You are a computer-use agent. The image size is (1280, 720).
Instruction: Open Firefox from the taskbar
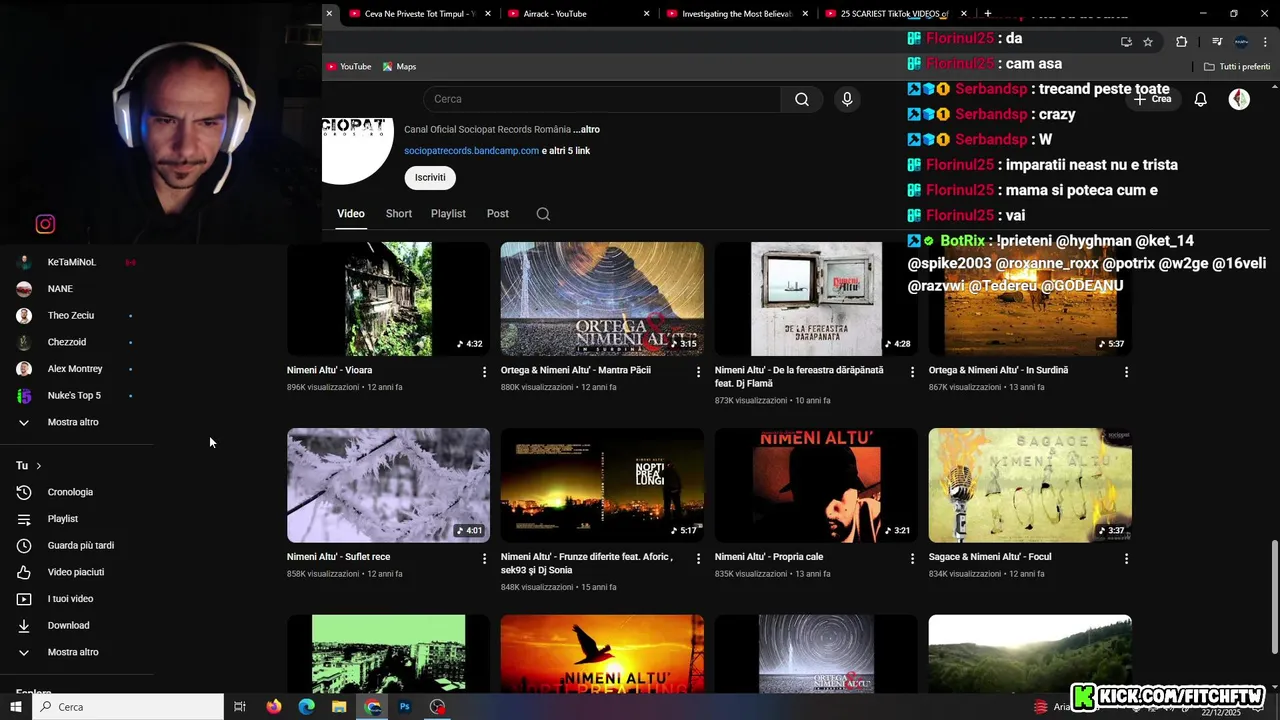[x=274, y=707]
